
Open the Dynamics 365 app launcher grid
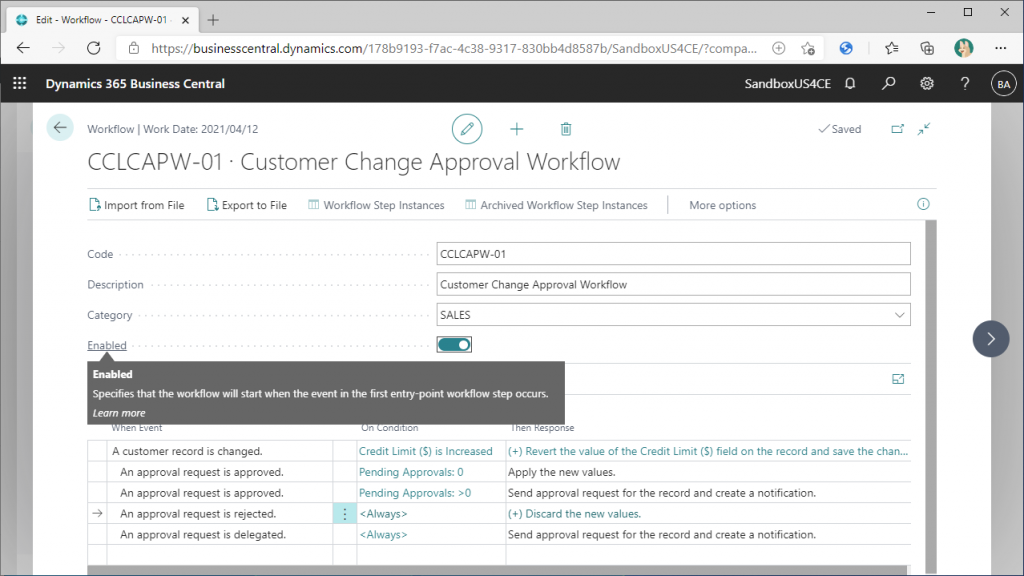[20, 84]
